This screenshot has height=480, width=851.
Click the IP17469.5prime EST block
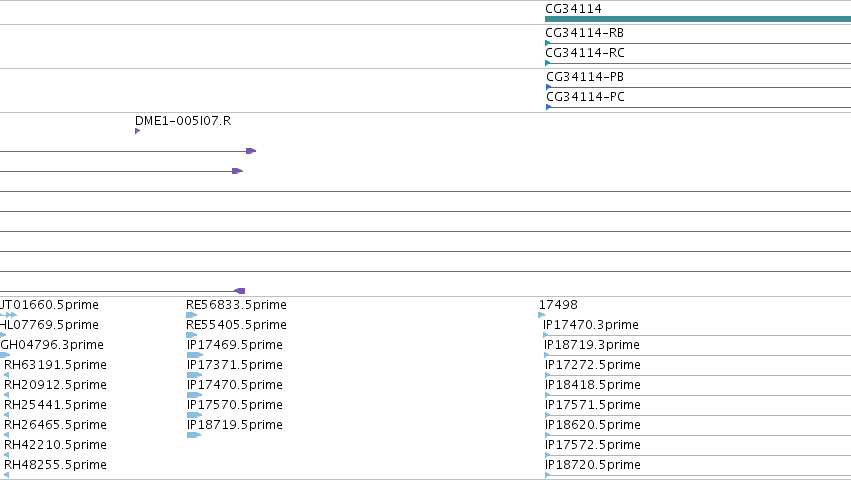point(194,355)
